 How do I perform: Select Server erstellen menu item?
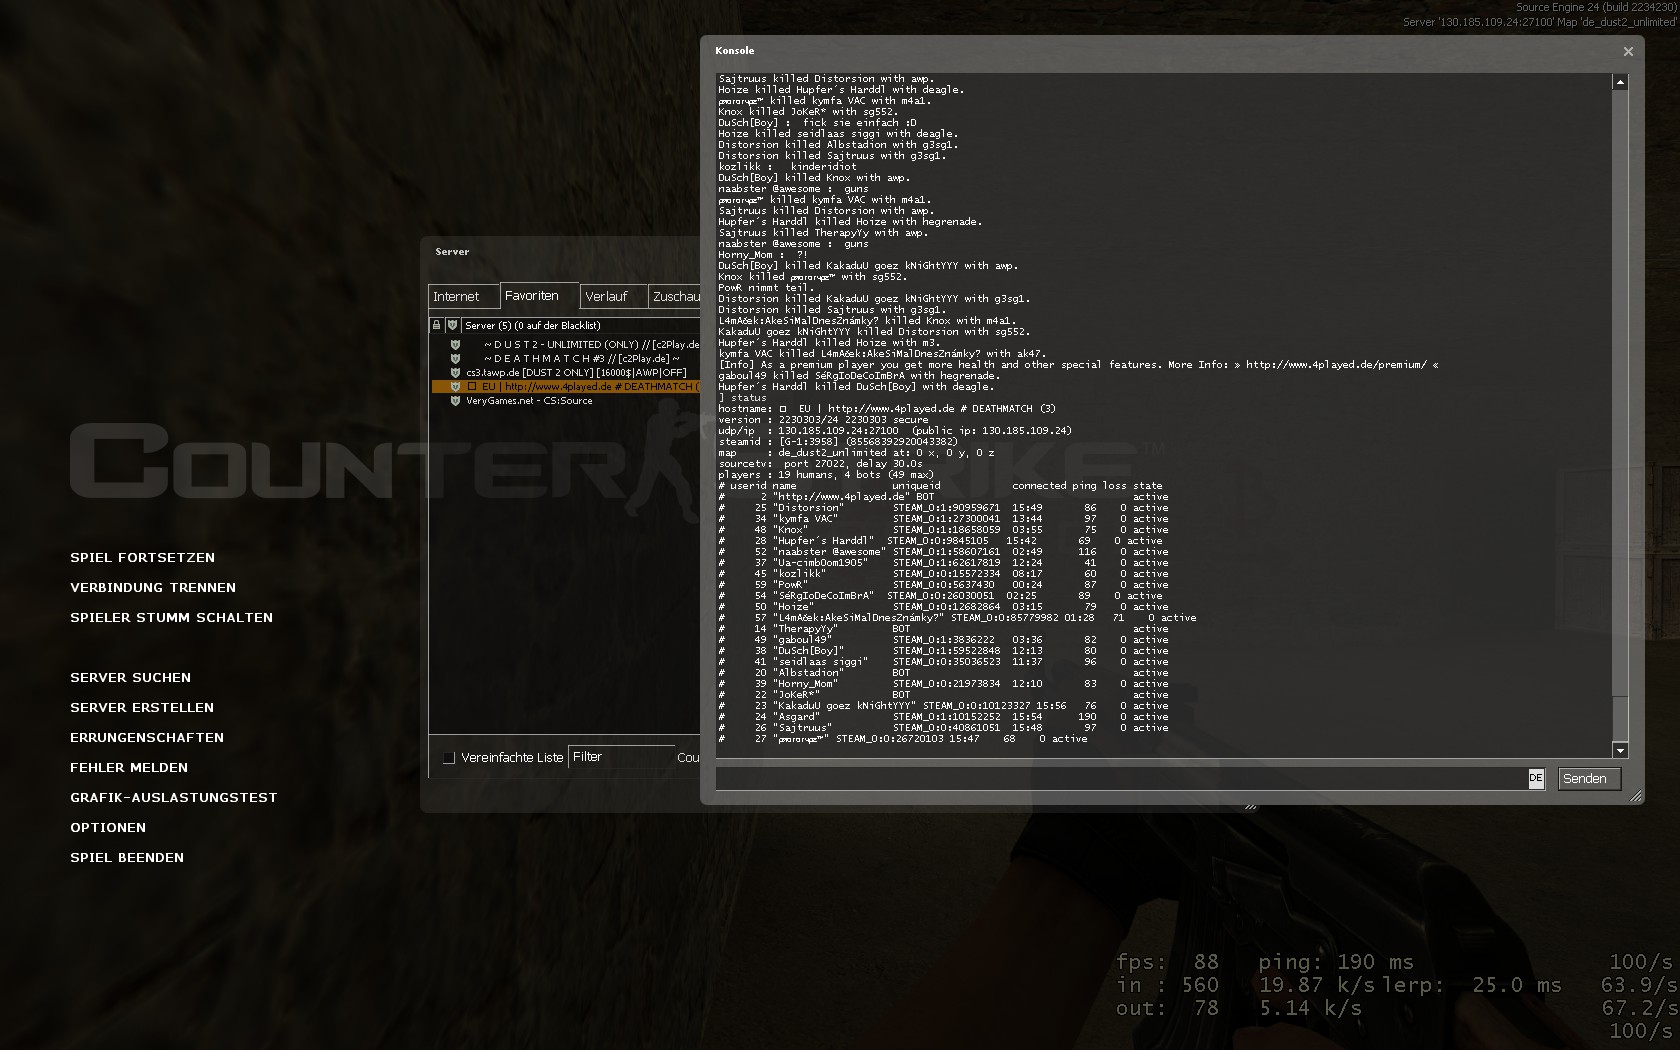coord(142,707)
